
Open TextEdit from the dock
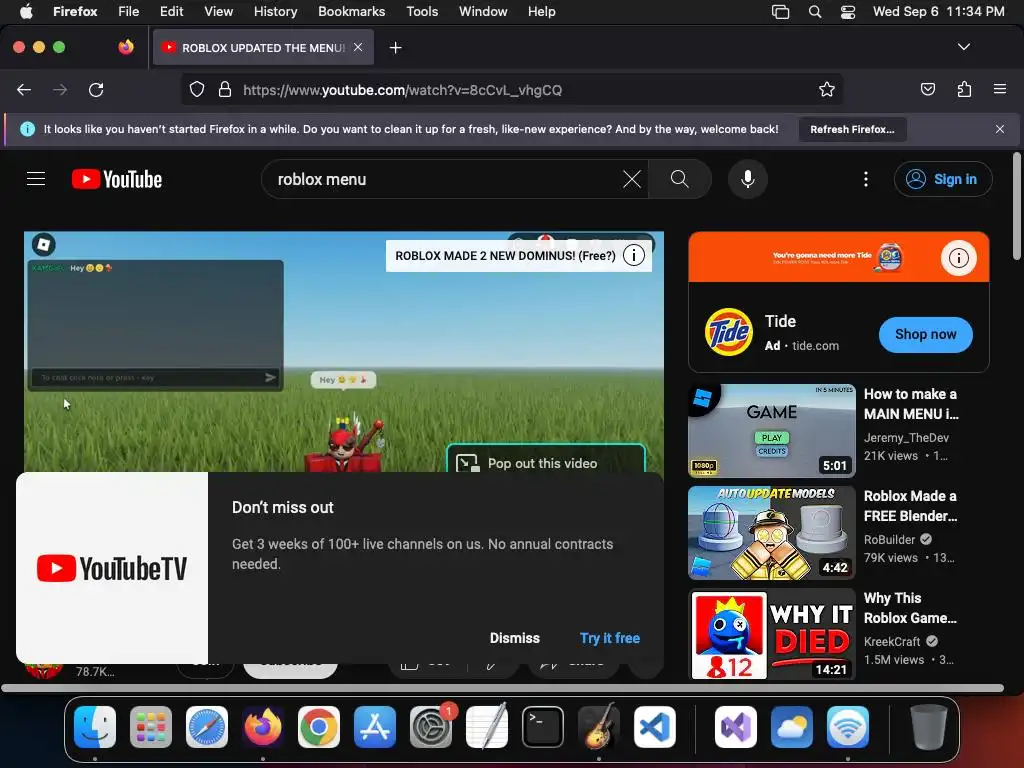487,727
